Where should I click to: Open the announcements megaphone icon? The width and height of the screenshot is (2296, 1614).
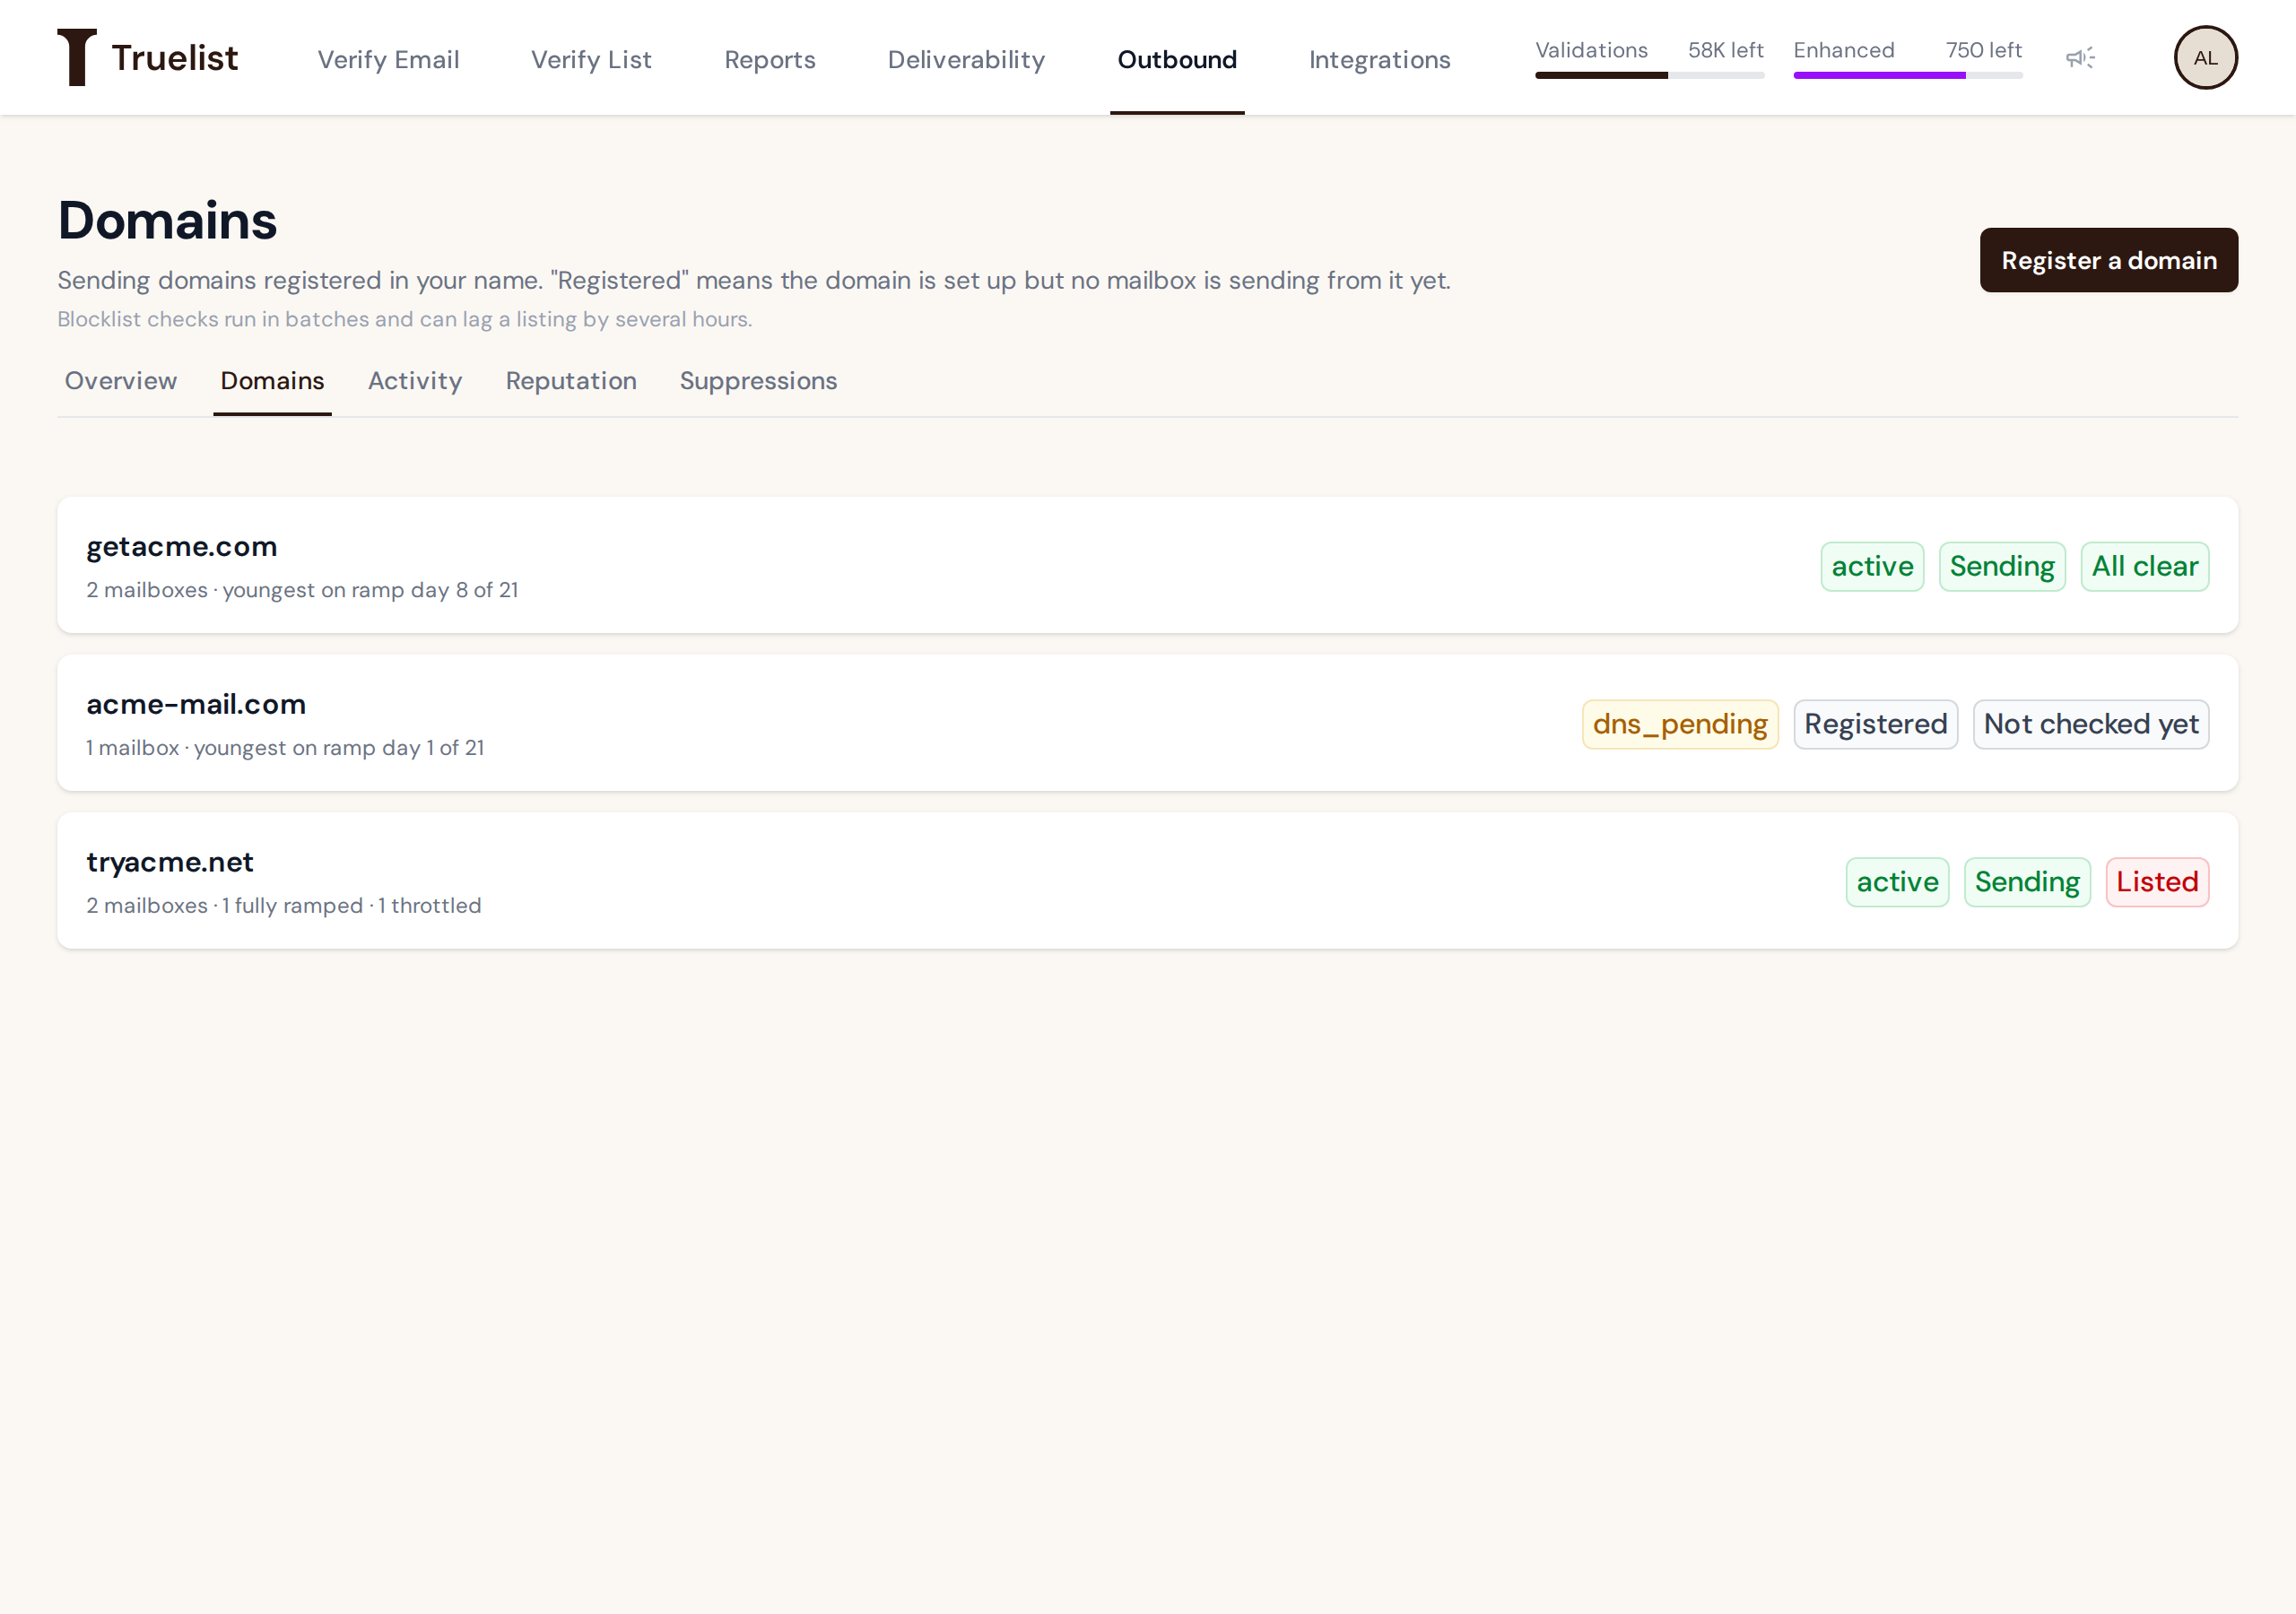(2080, 58)
